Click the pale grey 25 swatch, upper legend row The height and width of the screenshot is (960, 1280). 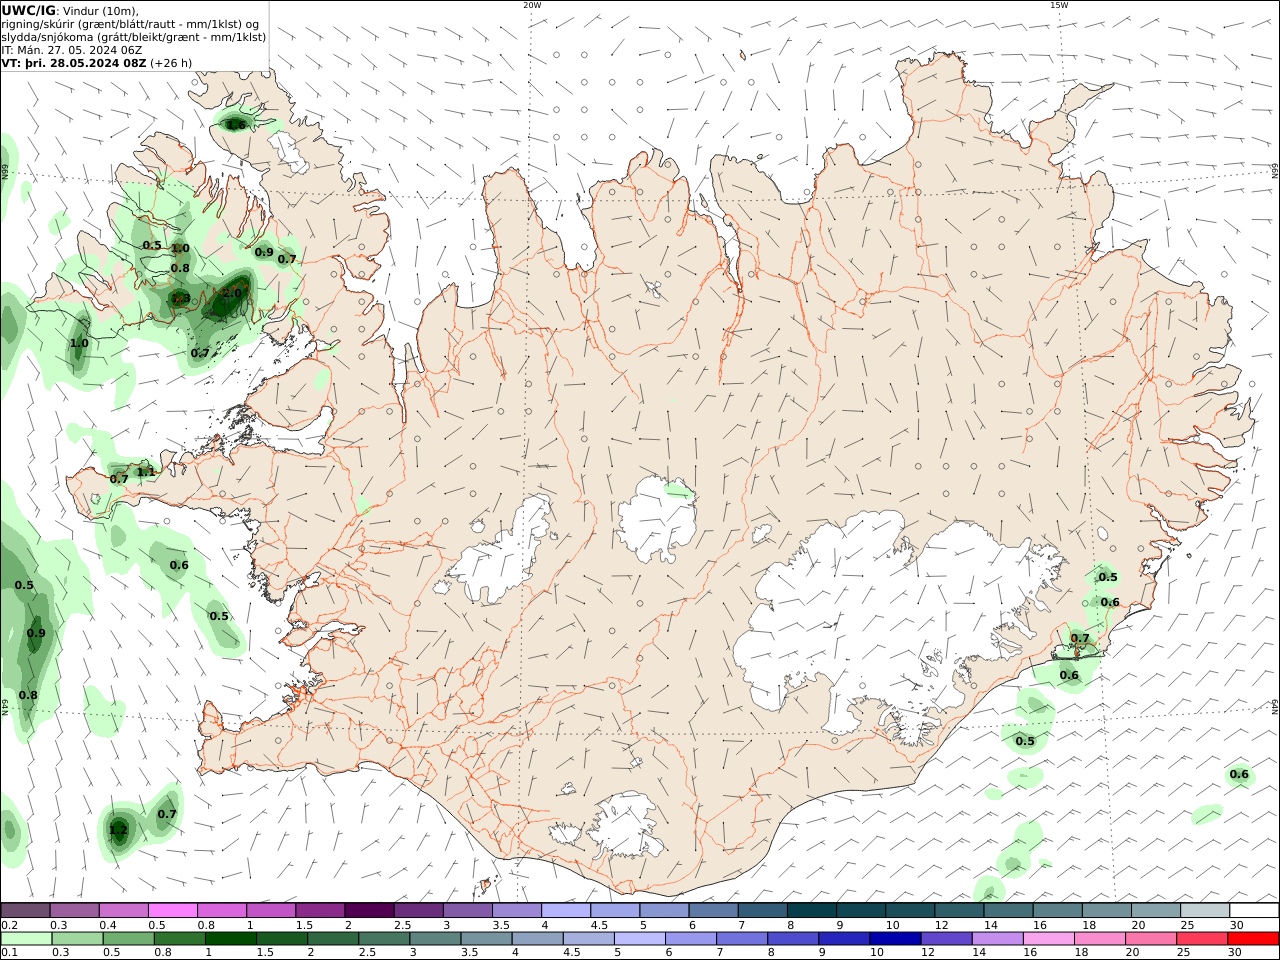1205,910
